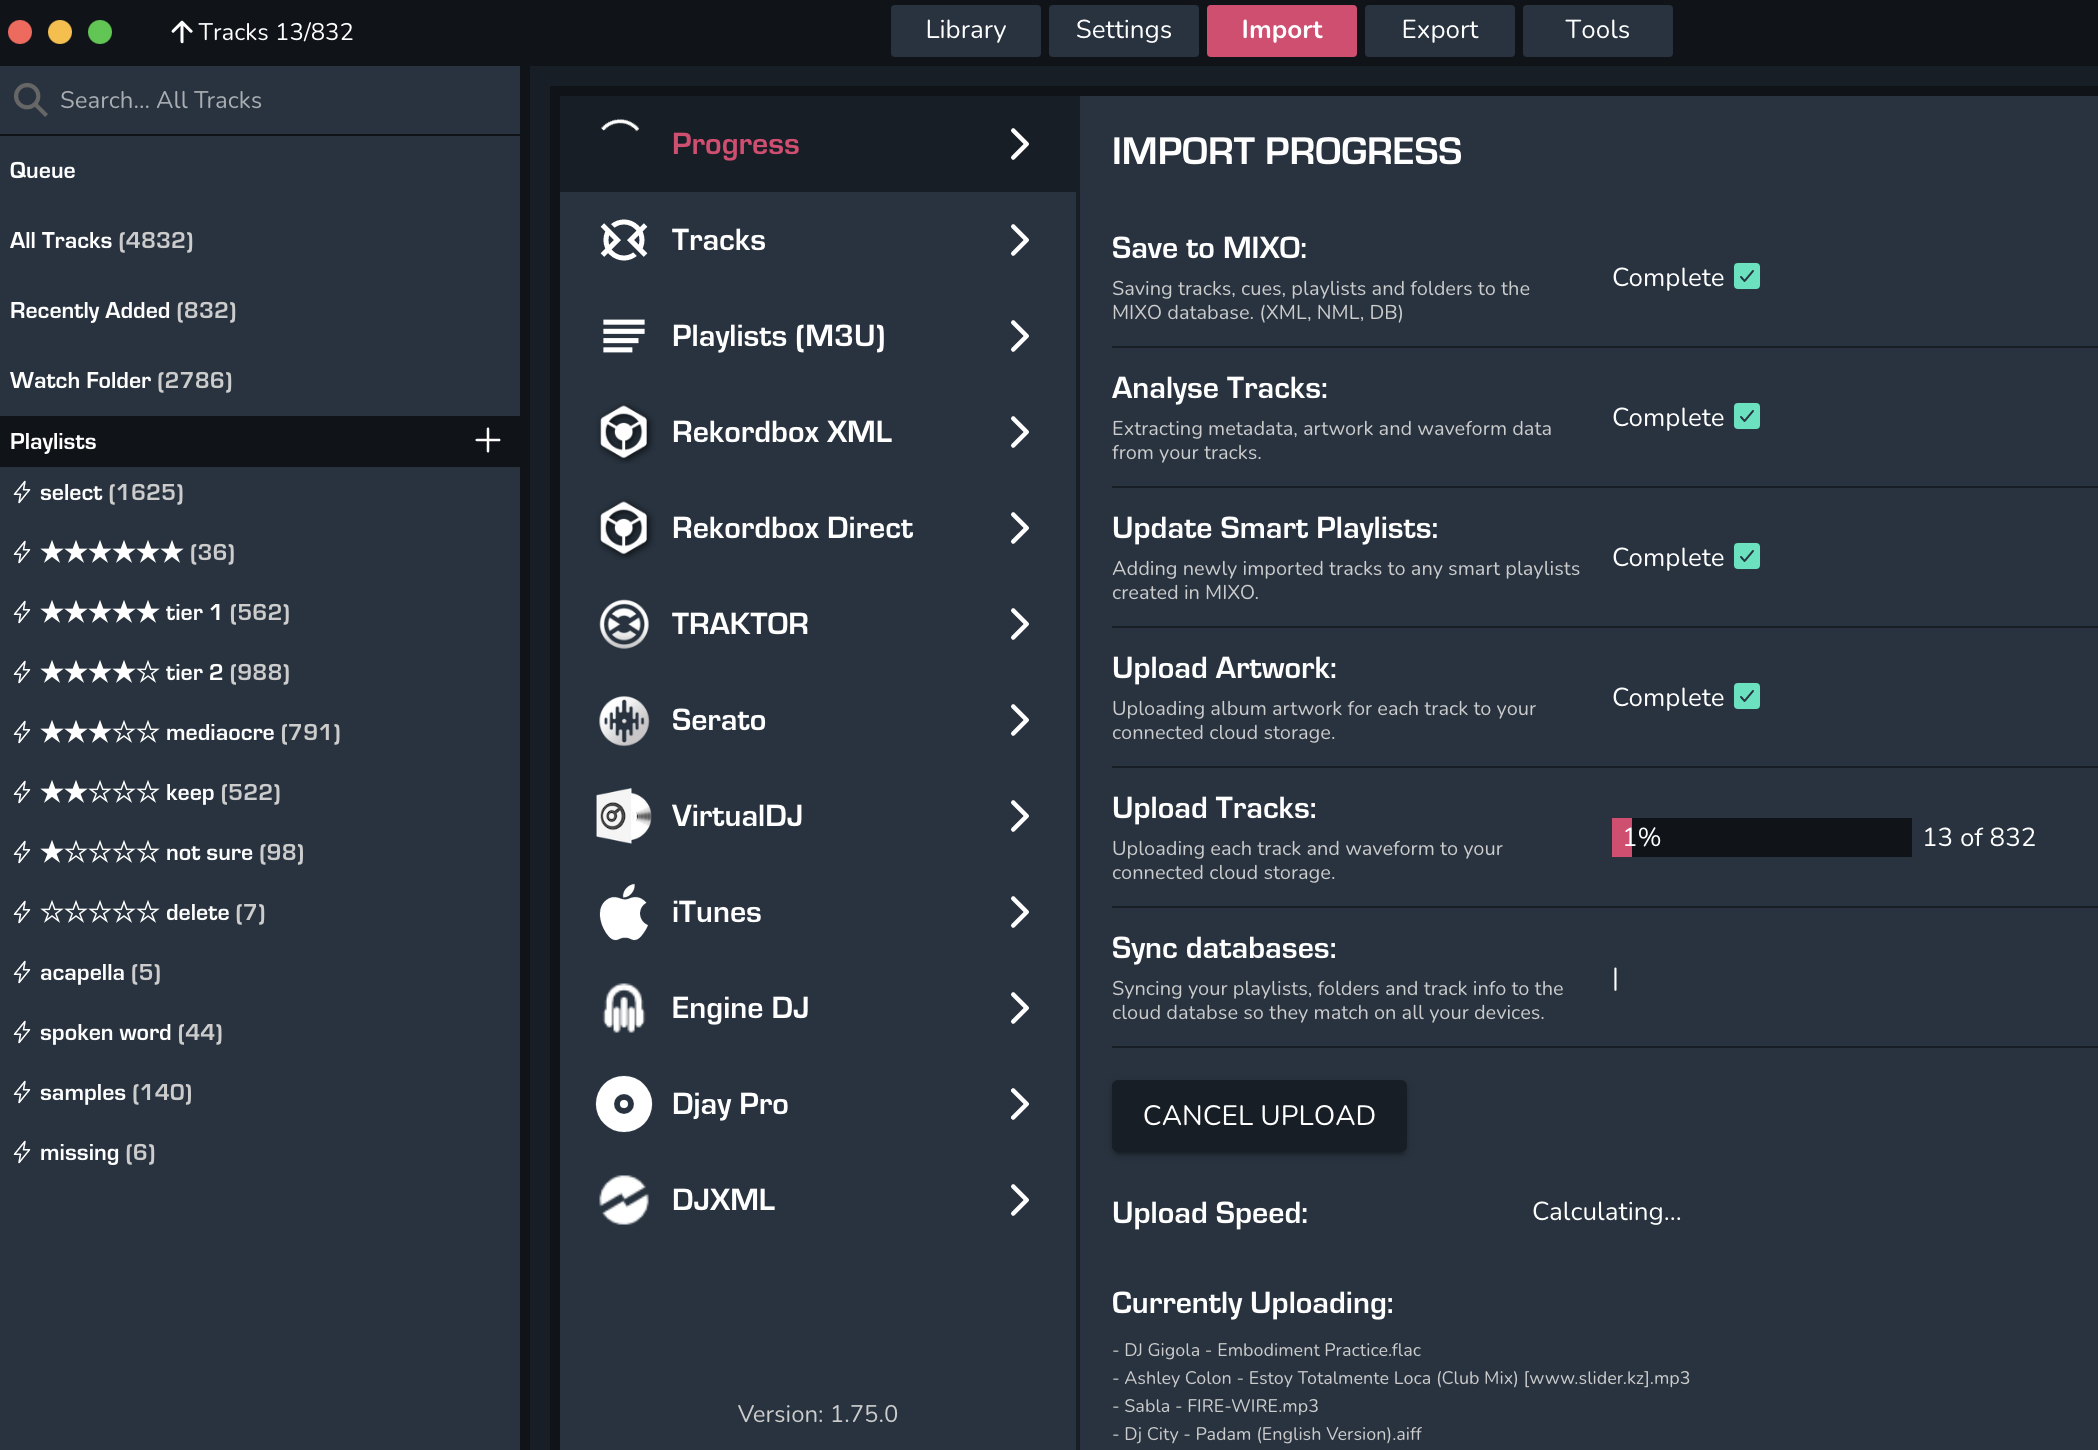Click 'Sabla - FIRE-WIRE.mp3' upload entry
The width and height of the screenshot is (2098, 1450).
(x=1215, y=1406)
